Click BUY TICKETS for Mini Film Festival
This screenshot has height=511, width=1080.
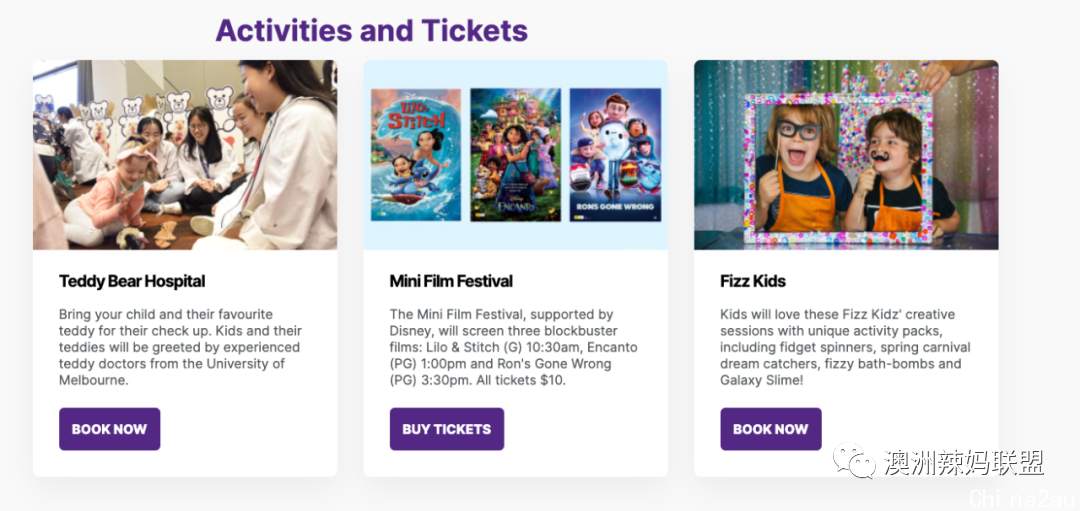pos(446,429)
